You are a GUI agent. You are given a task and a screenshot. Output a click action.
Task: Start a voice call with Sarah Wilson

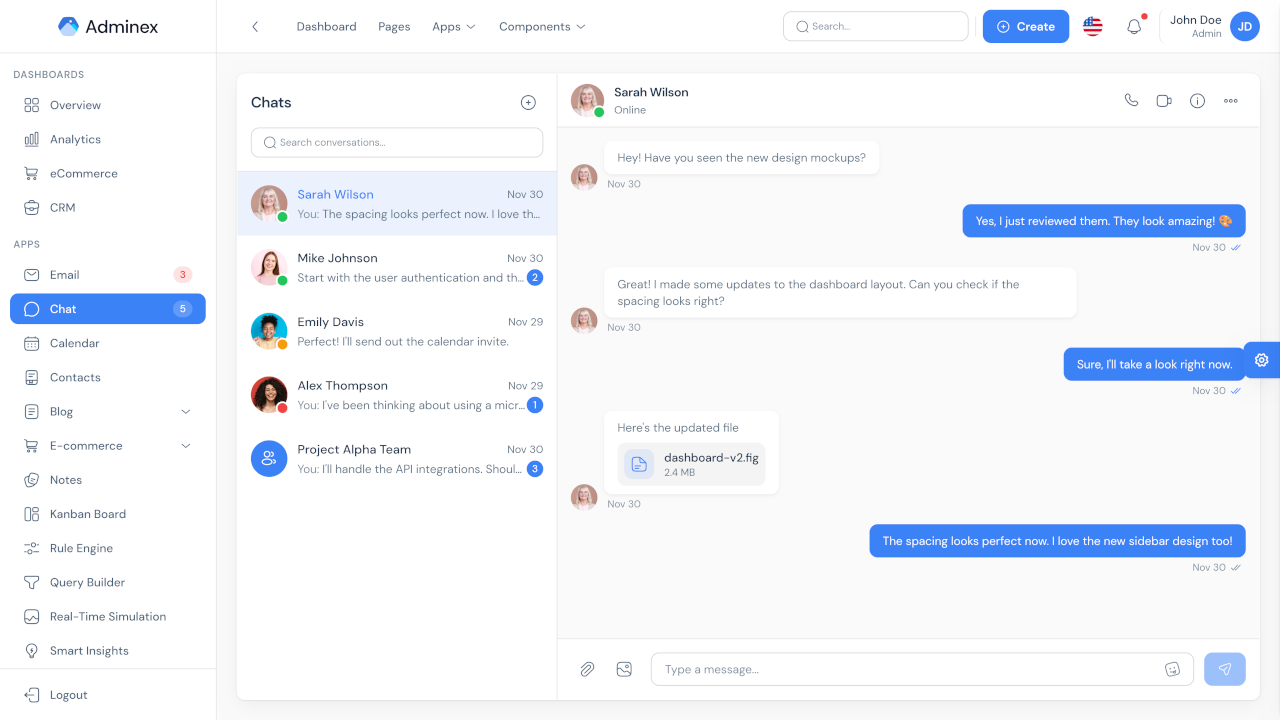(x=1131, y=100)
